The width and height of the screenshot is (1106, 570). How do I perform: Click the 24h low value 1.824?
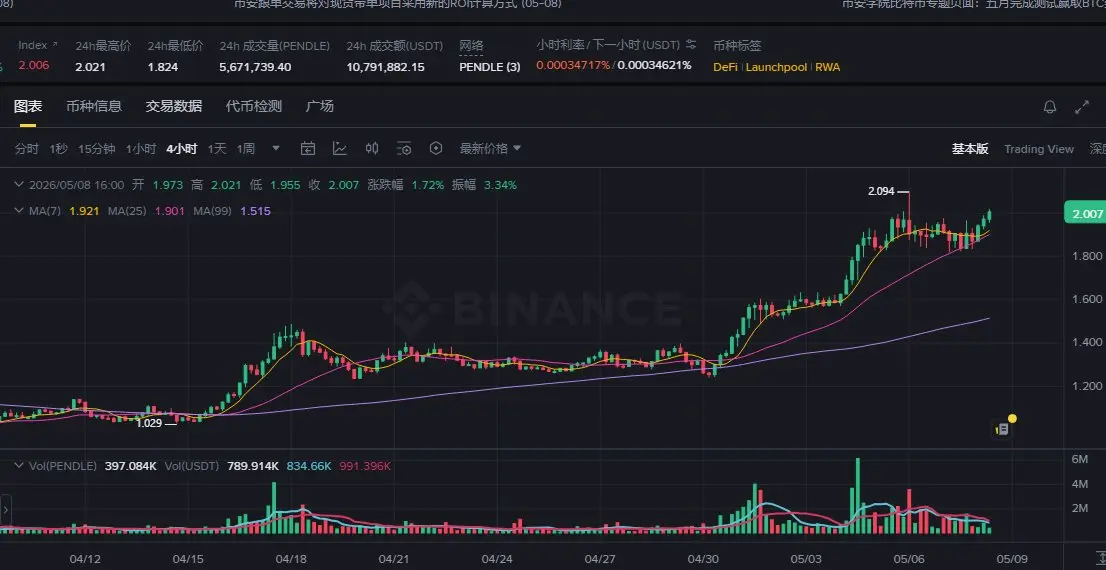162,67
